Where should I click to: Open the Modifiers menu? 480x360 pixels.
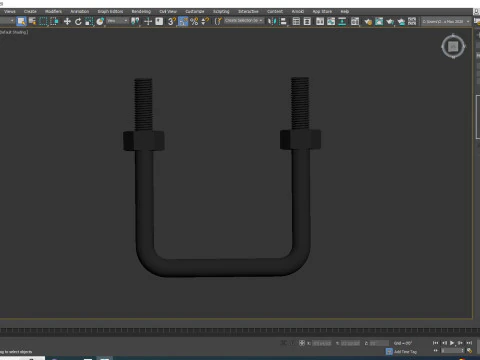pos(53,11)
